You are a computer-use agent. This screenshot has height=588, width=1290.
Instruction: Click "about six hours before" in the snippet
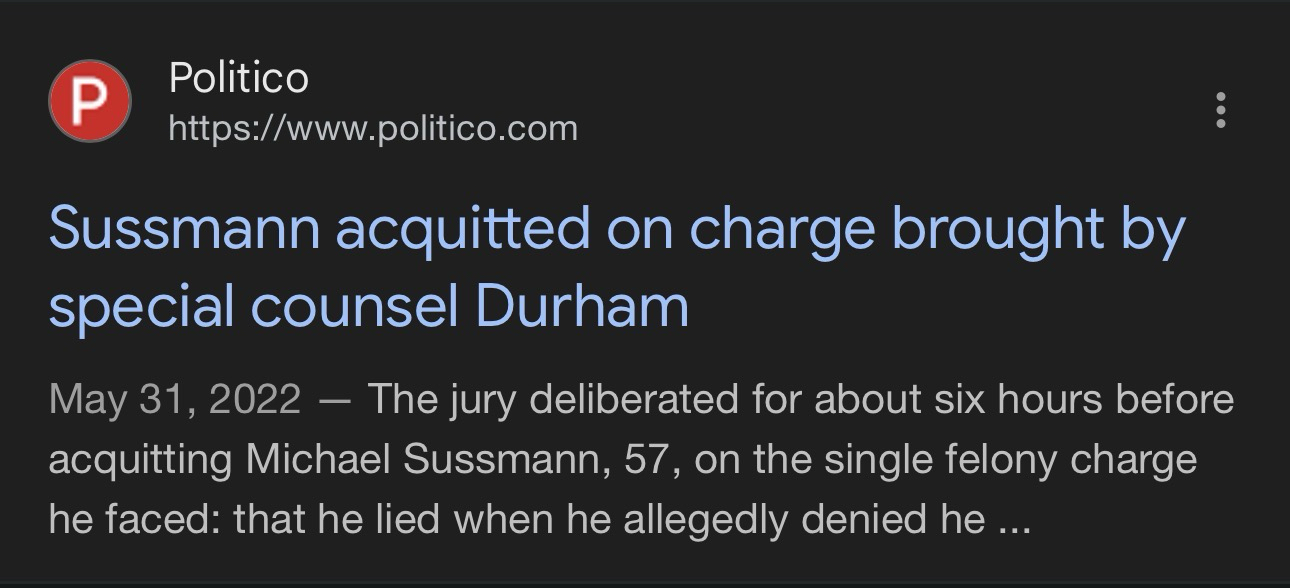[x=1023, y=400]
